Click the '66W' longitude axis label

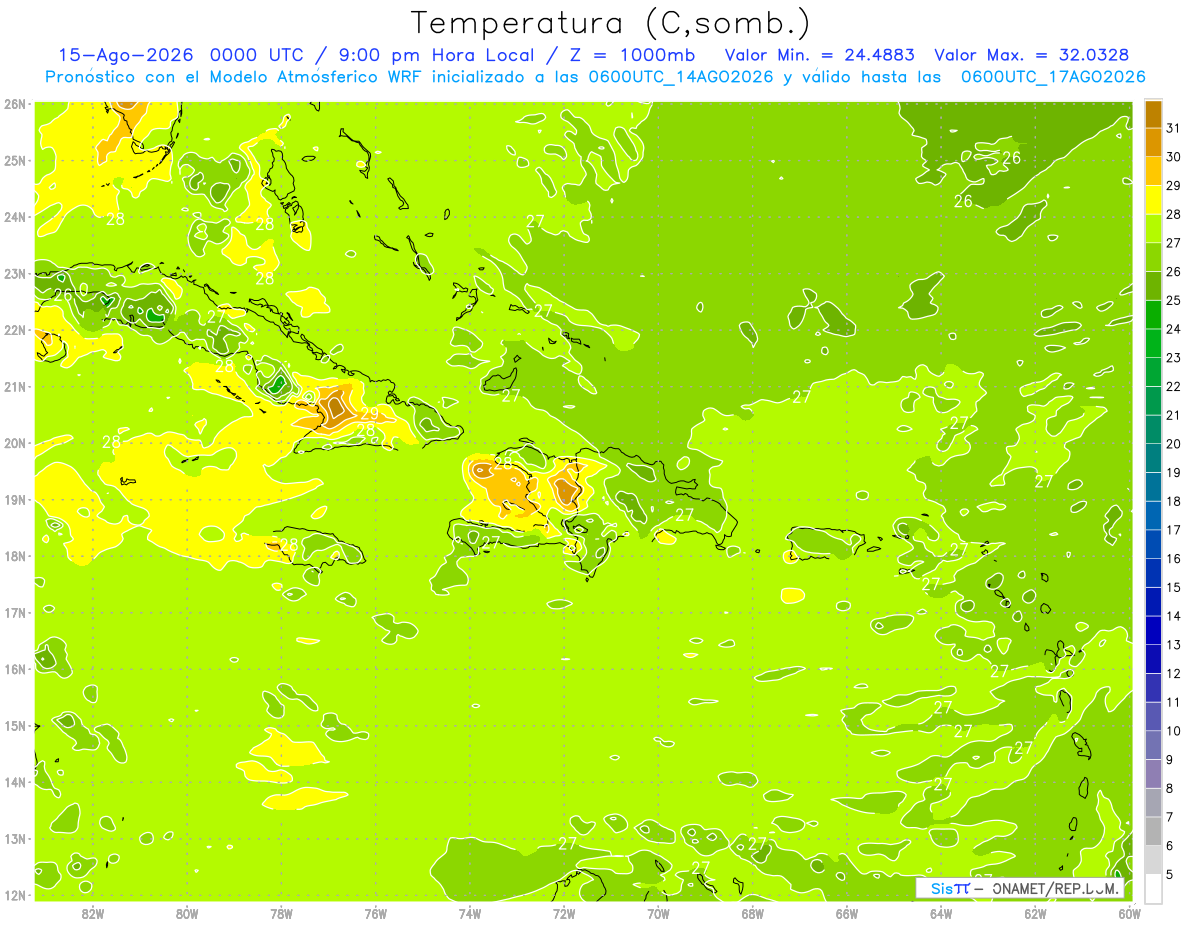pos(847,913)
